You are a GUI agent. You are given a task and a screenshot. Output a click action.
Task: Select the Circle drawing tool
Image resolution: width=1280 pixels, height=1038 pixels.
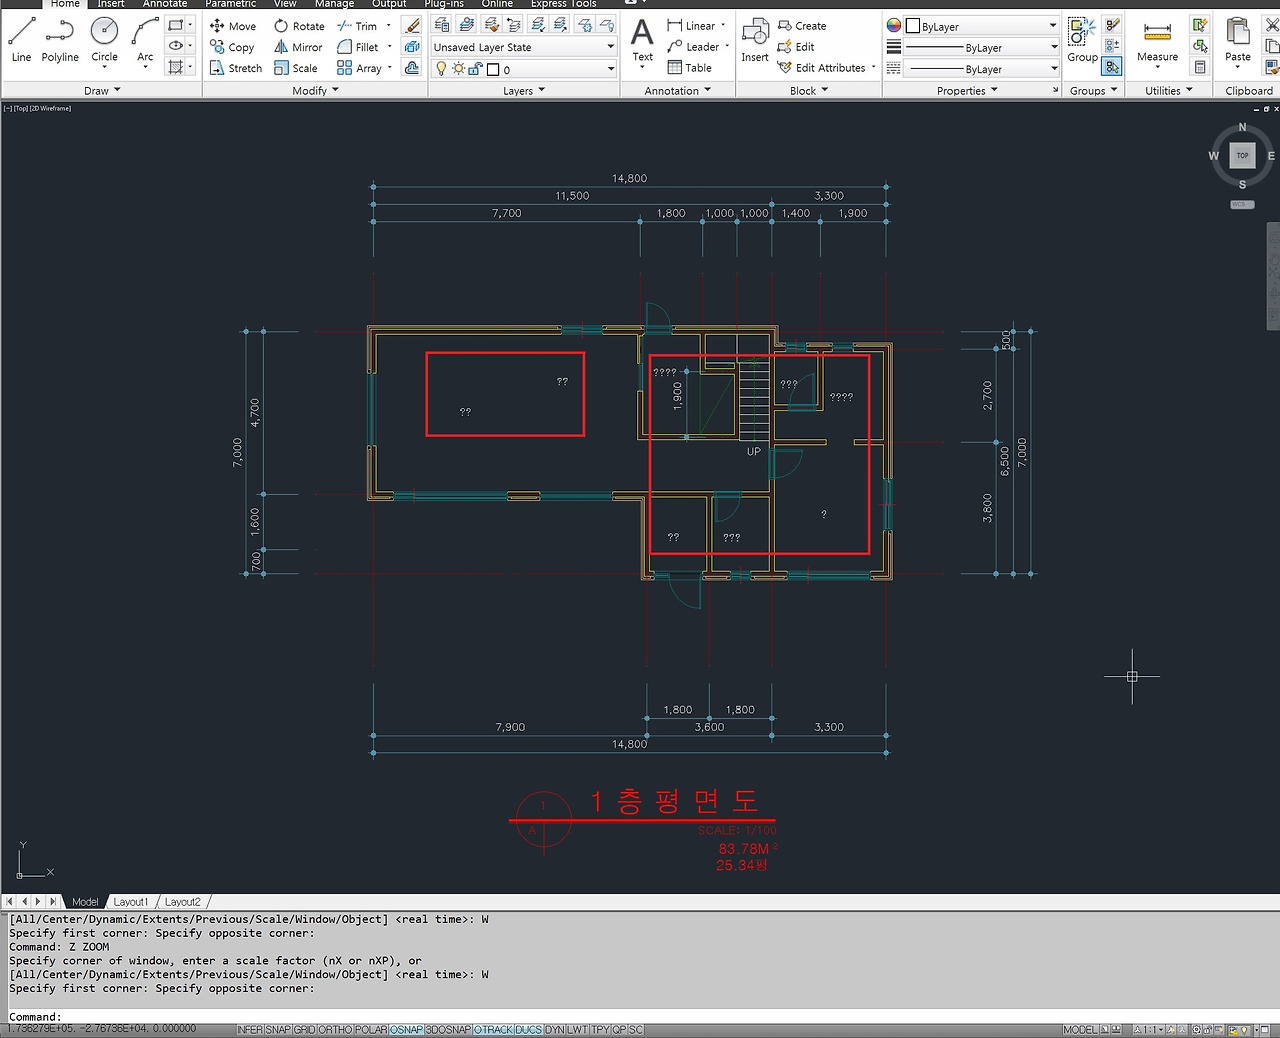pos(104,40)
